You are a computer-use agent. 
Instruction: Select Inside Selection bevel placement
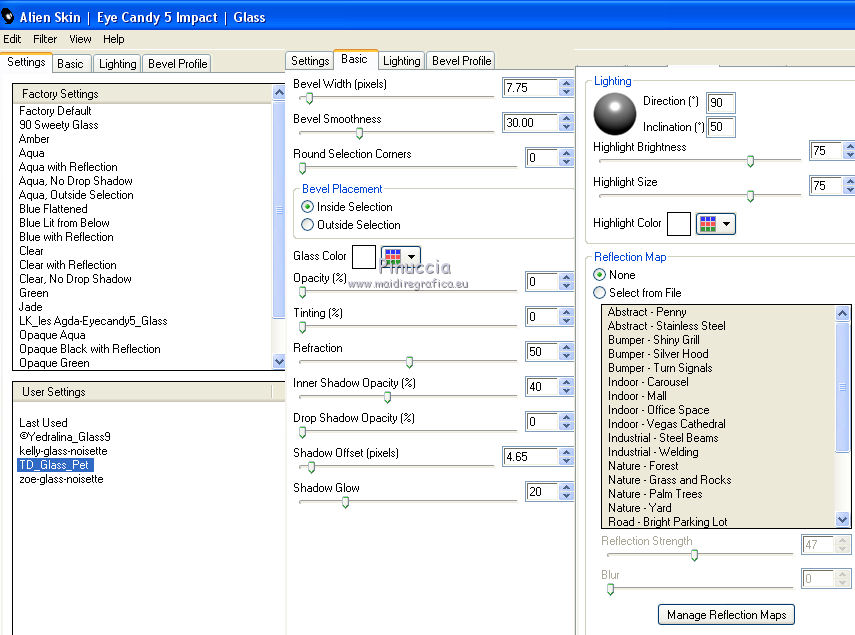308,207
